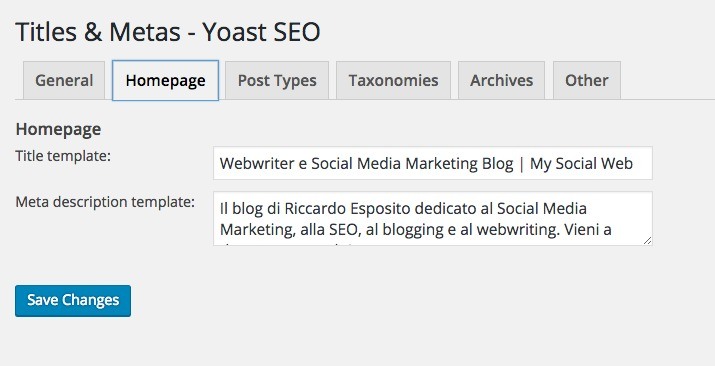
Task: Focus the Meta description template textarea
Action: point(433,219)
